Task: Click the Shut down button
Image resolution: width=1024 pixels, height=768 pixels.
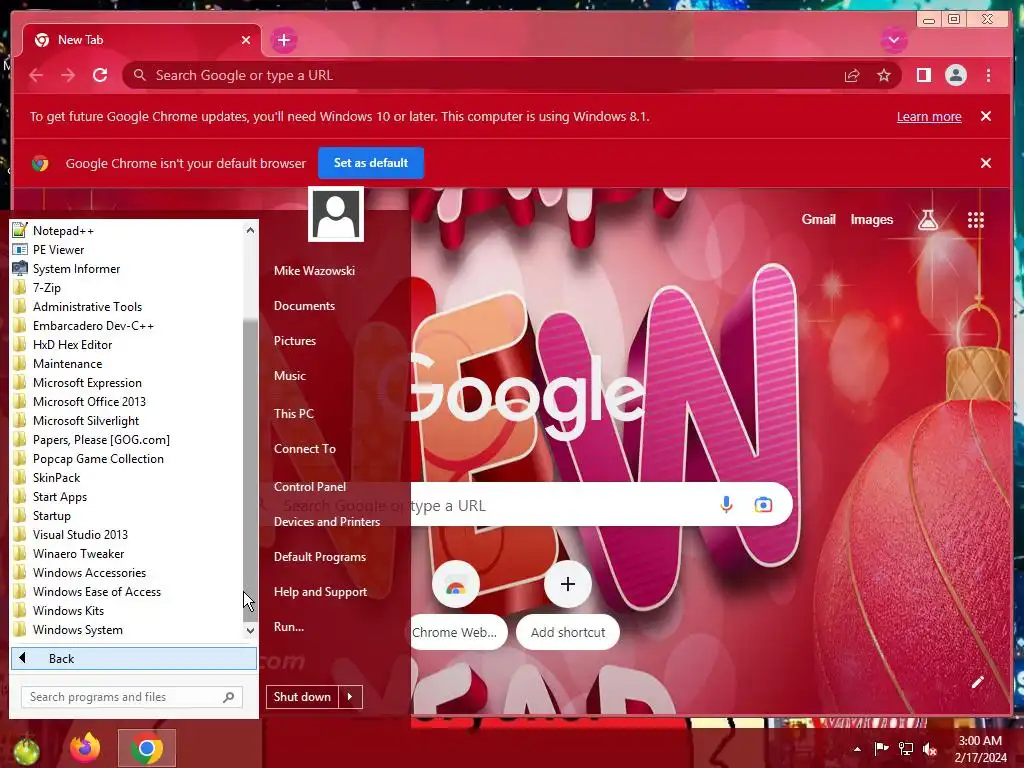Action: coord(302,697)
